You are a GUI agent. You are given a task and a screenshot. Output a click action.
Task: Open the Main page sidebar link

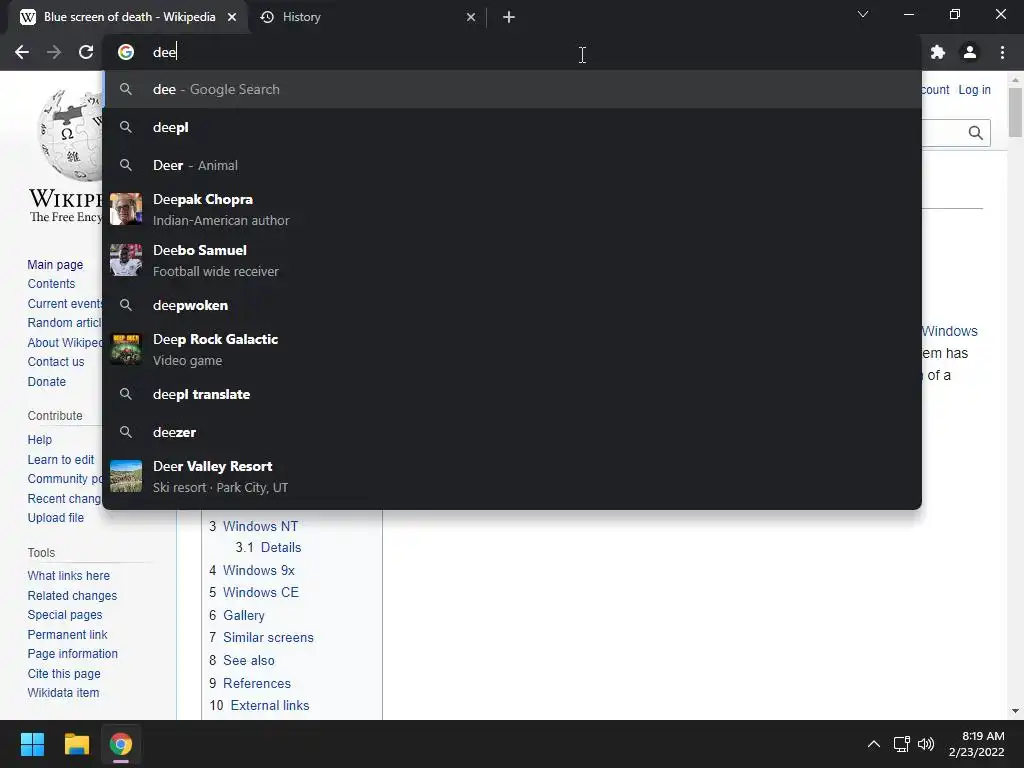pyautogui.click(x=56, y=264)
